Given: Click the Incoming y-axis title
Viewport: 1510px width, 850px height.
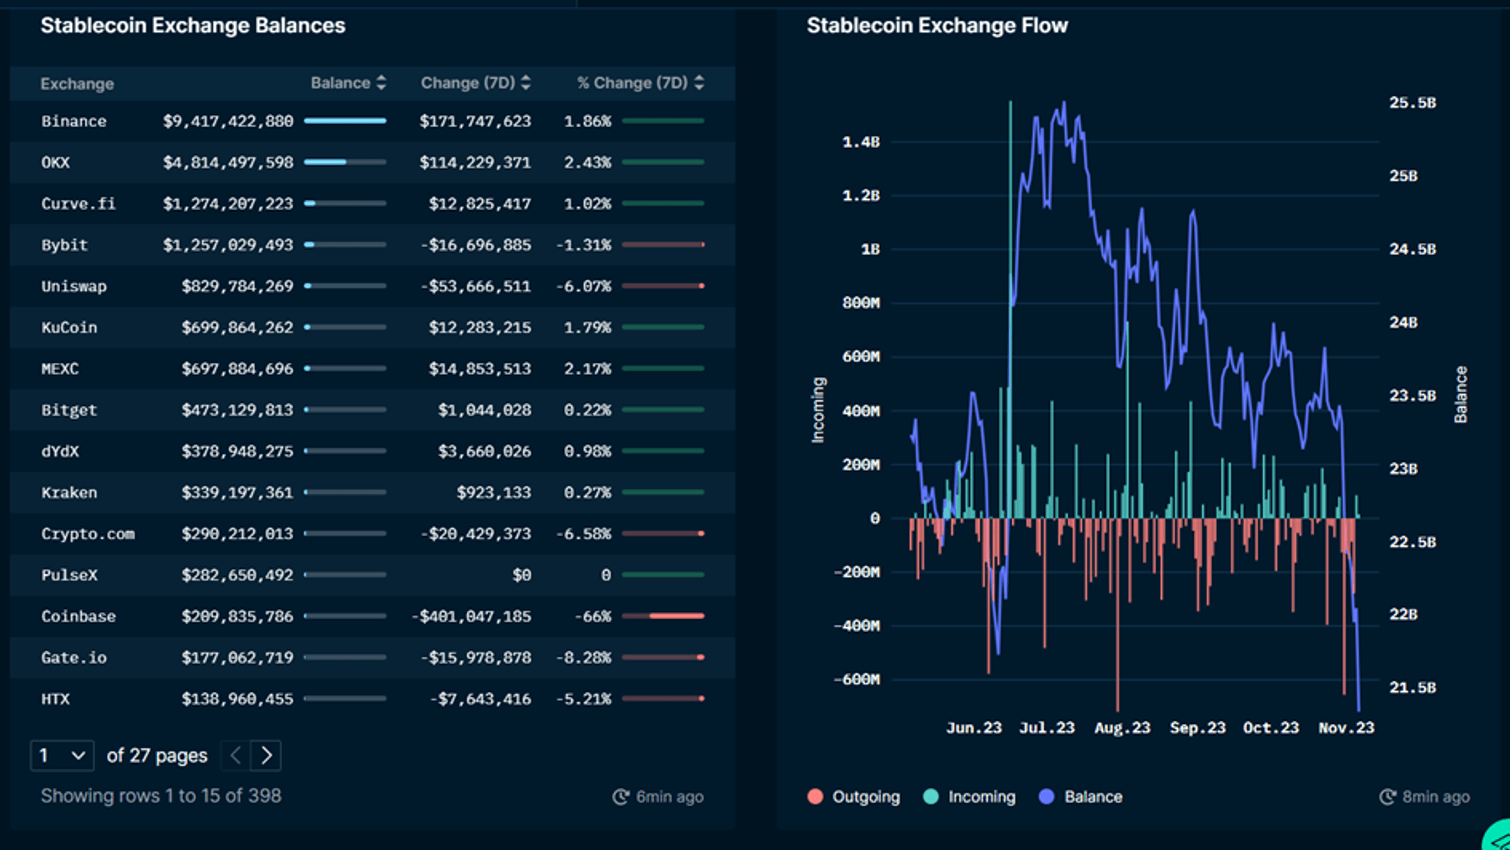Looking at the screenshot, I should (818, 410).
